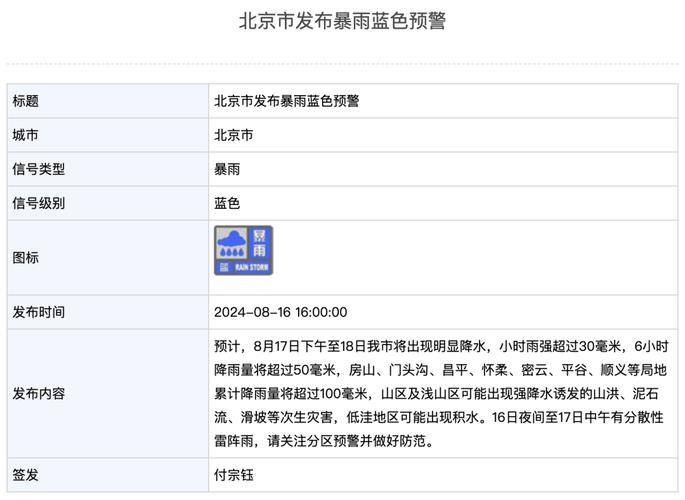
Task: Select the 发布内容 row label
Action: click(39, 393)
